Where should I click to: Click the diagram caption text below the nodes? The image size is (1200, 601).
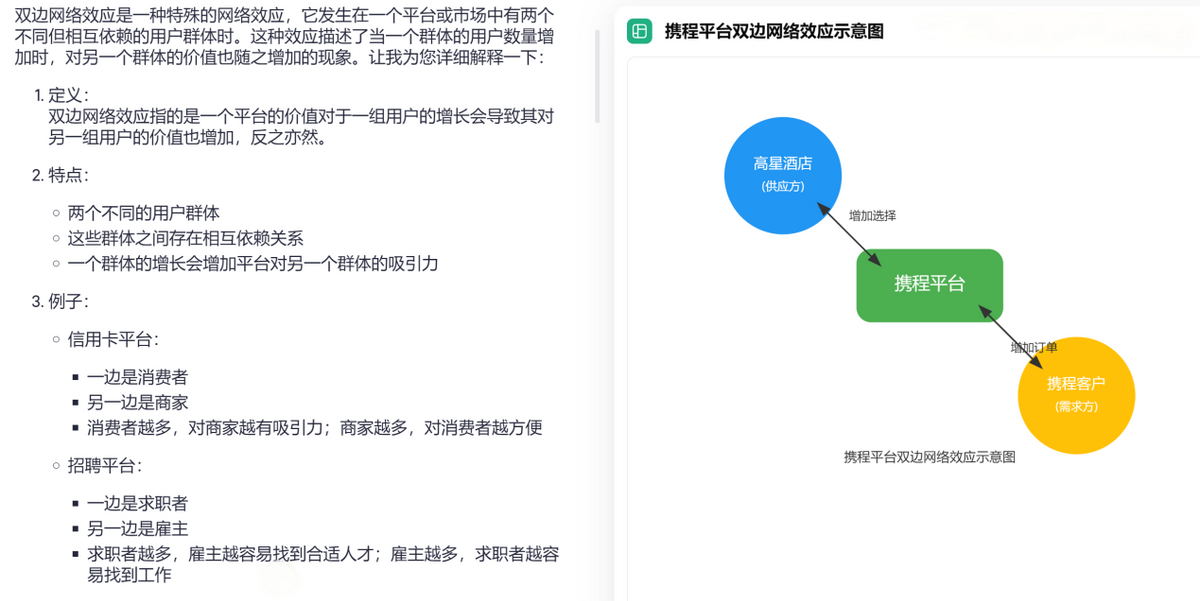[930, 457]
